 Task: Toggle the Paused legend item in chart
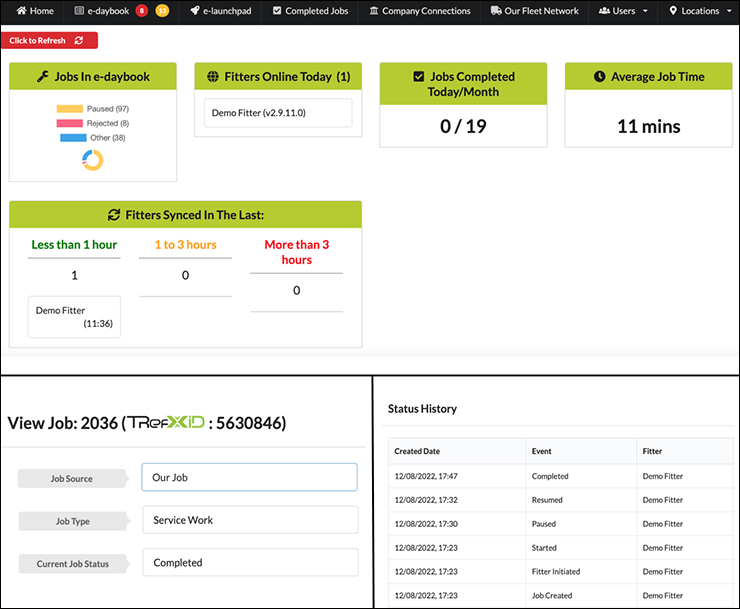click(x=93, y=108)
